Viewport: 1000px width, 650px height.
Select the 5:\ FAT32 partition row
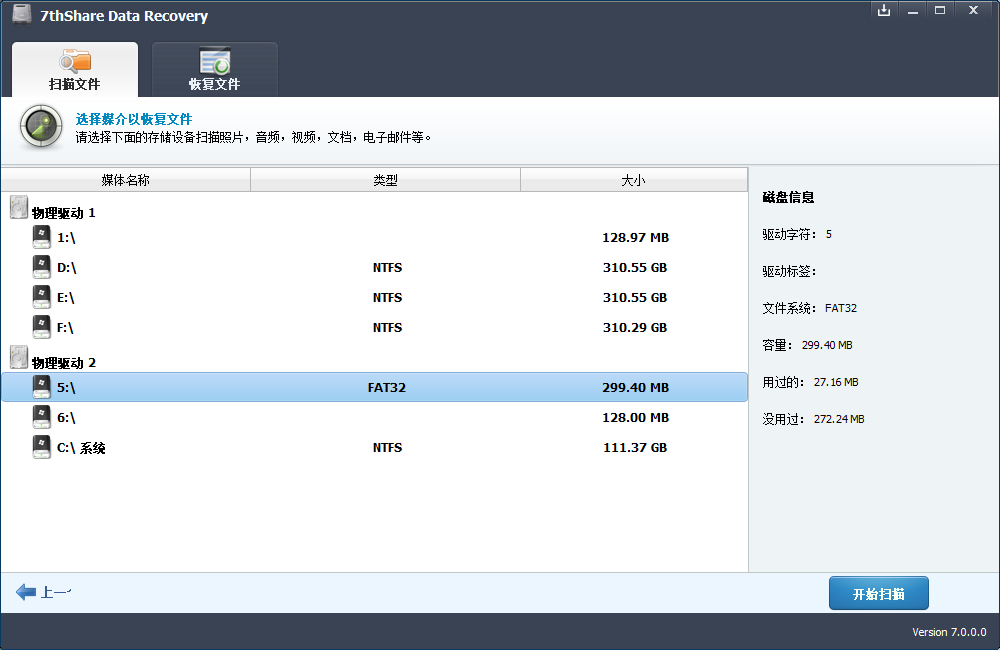374,388
